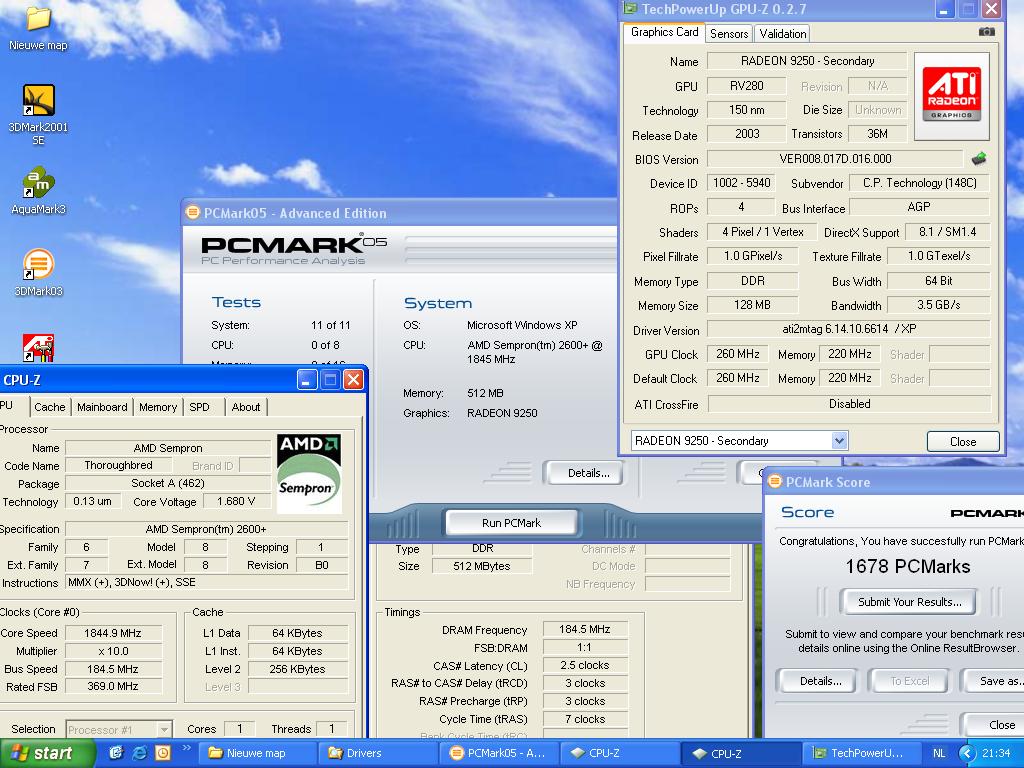The height and width of the screenshot is (768, 1024).
Task: Click the first quick launch icon next to Start
Action: [116, 753]
